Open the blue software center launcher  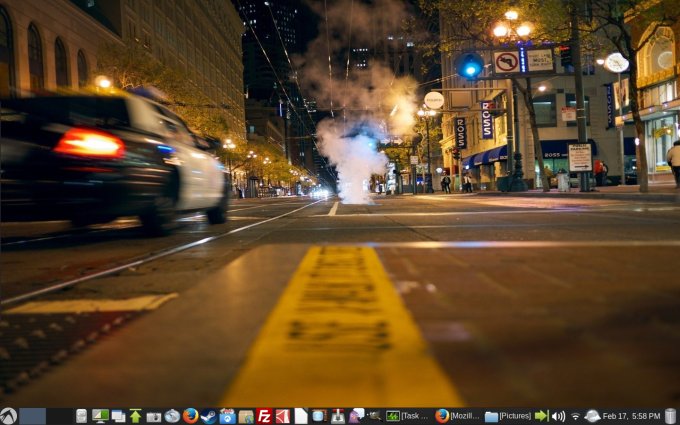[227, 416]
